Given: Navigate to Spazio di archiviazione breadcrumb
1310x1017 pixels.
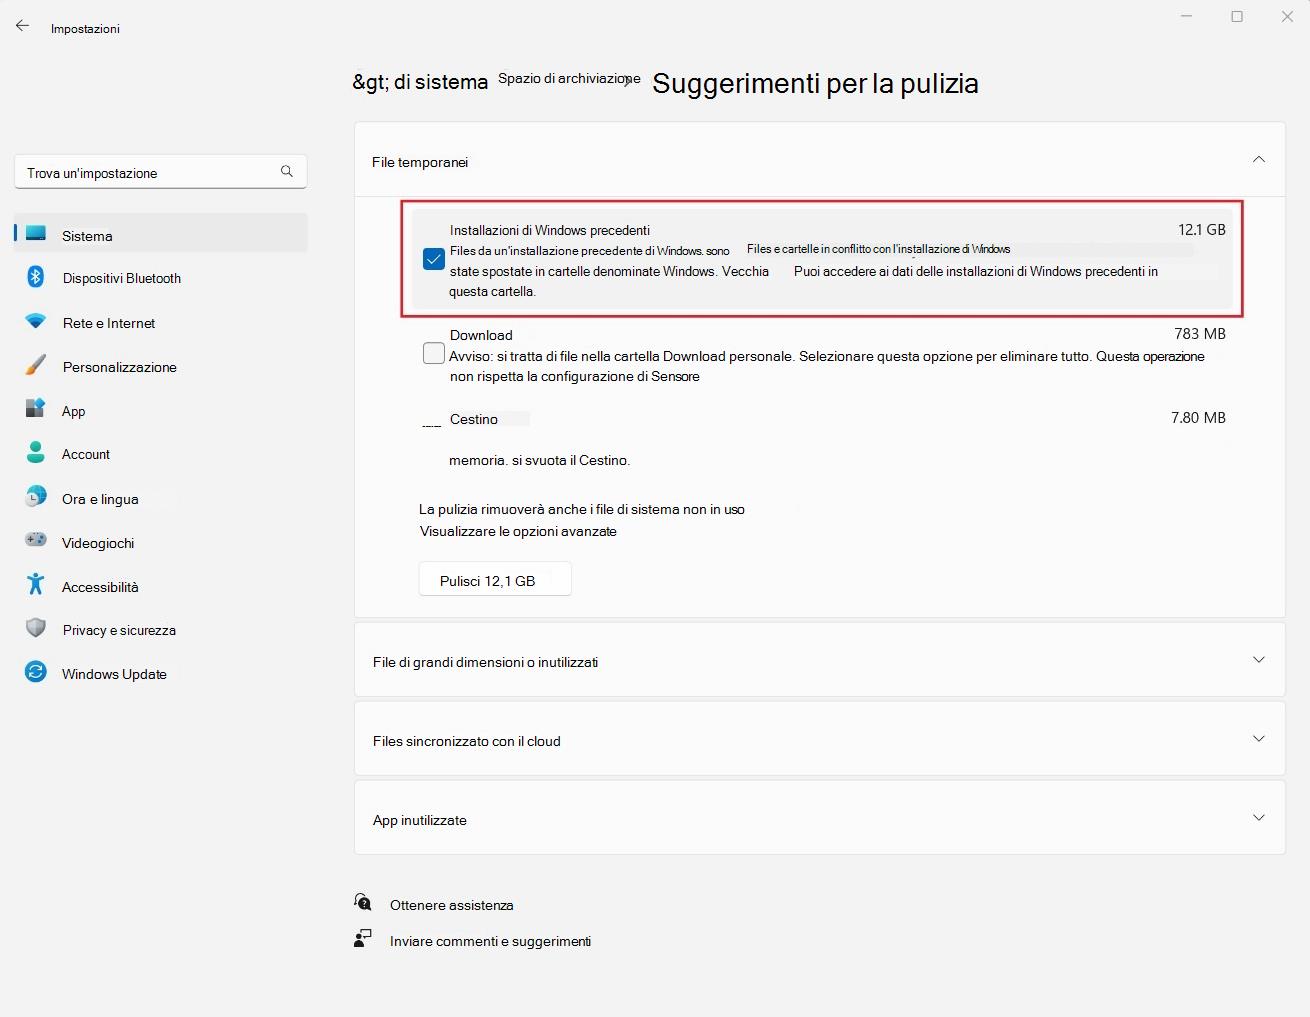Looking at the screenshot, I should 569,79.
